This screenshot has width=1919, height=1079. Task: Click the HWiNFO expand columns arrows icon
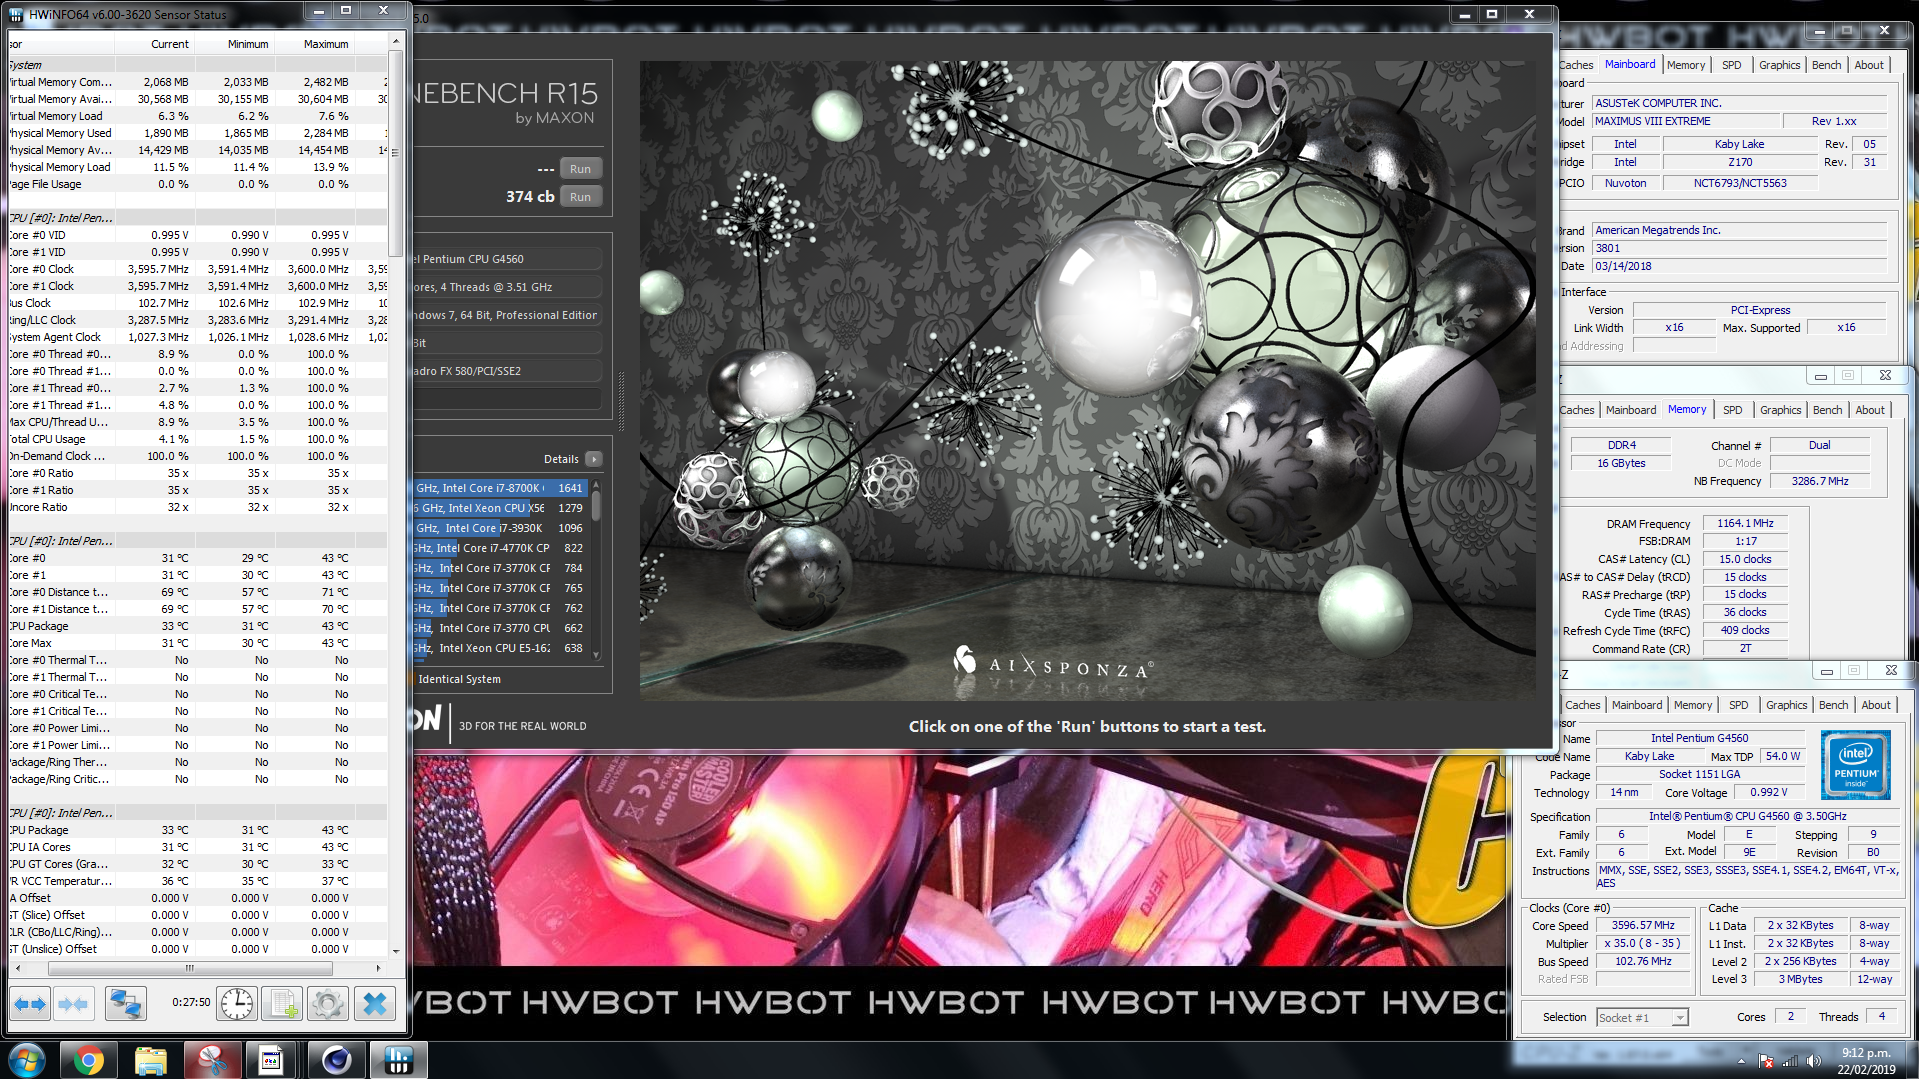point(30,1003)
